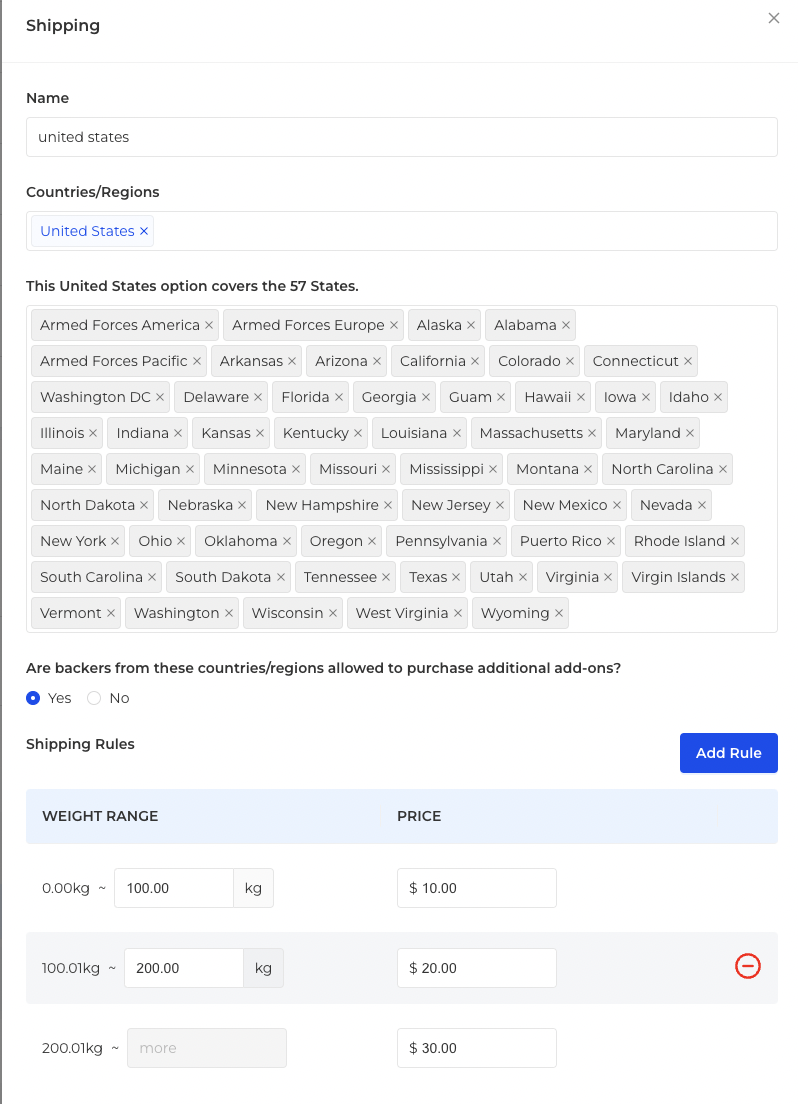This screenshot has height=1104, width=798.
Task: Change the $ 30.00 price field
Action: [x=477, y=1048]
